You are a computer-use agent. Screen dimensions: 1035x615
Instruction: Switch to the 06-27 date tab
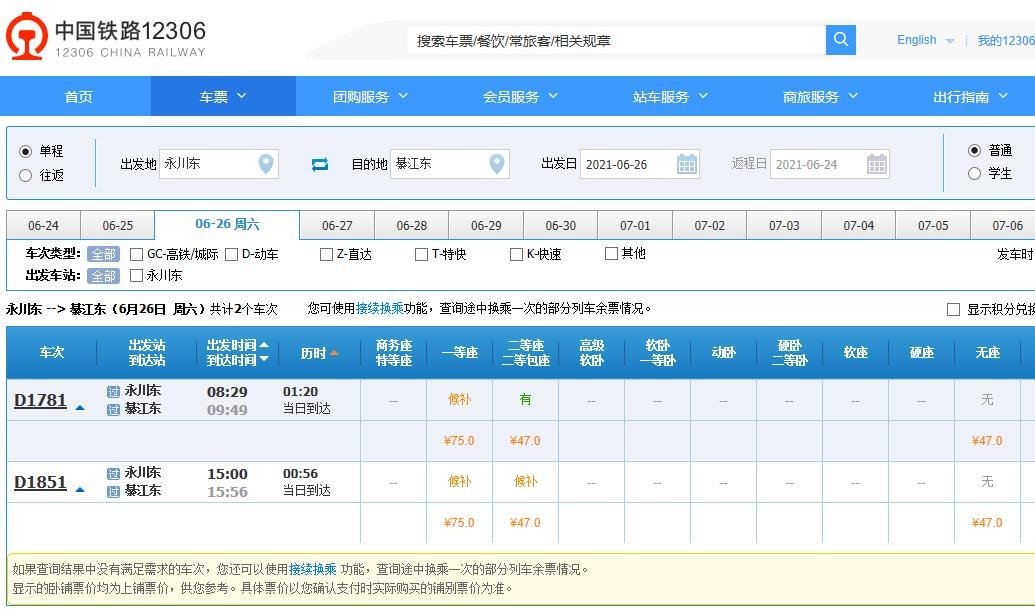point(335,225)
